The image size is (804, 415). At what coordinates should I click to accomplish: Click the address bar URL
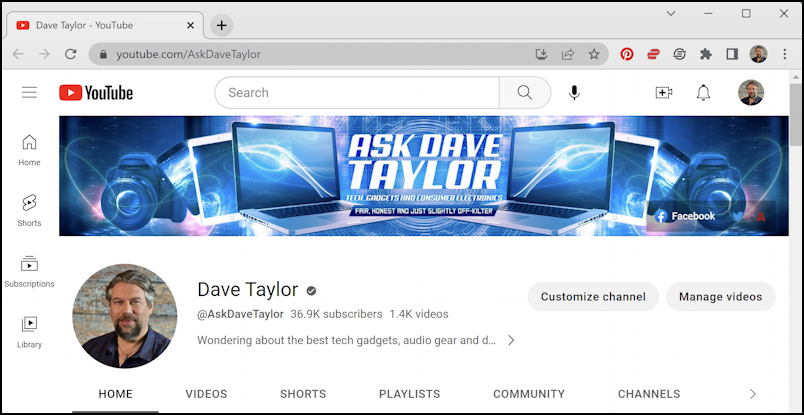pyautogui.click(x=188, y=54)
